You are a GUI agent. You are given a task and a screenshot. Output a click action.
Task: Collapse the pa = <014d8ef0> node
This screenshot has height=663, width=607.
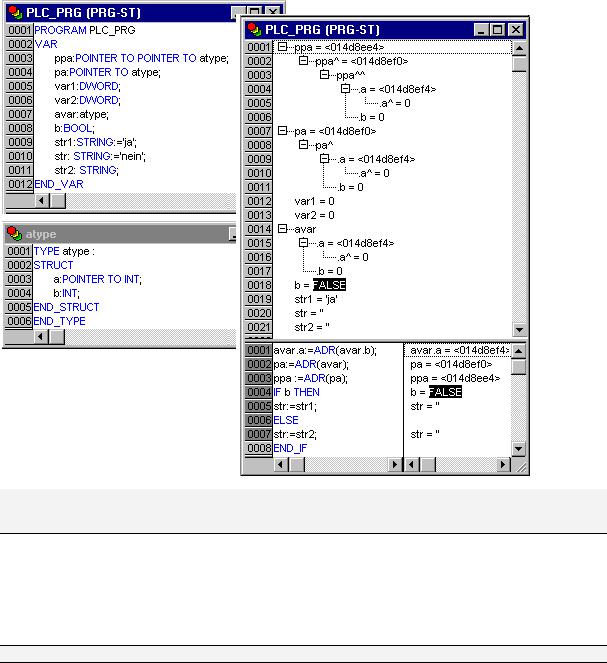(282, 131)
